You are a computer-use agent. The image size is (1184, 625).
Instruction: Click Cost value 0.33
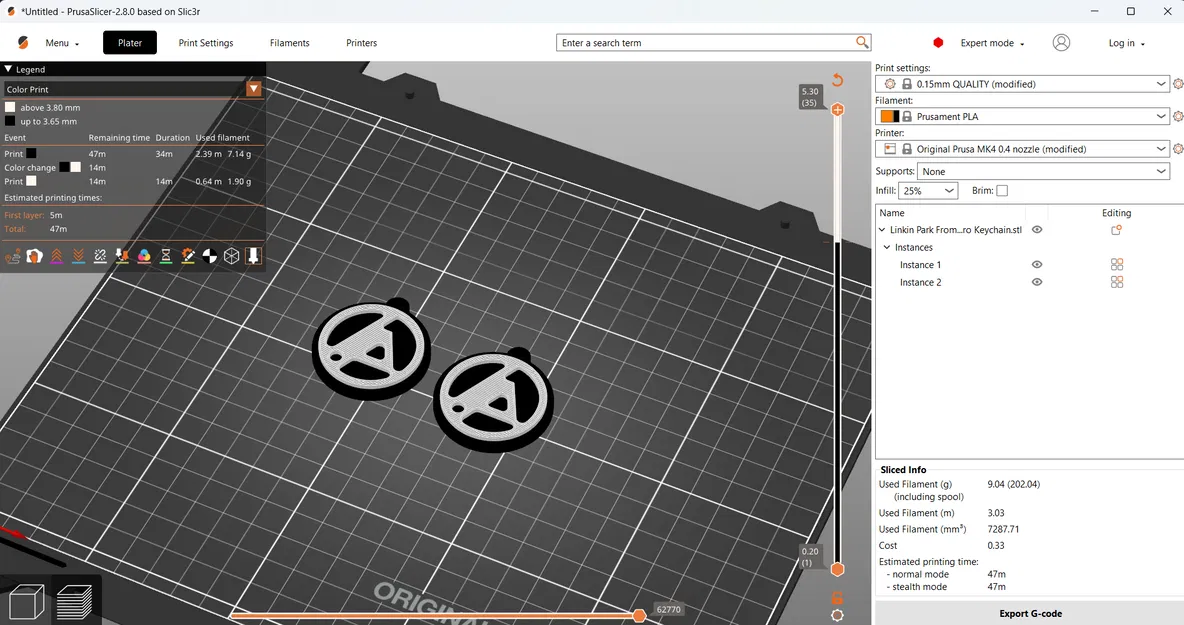tap(995, 546)
